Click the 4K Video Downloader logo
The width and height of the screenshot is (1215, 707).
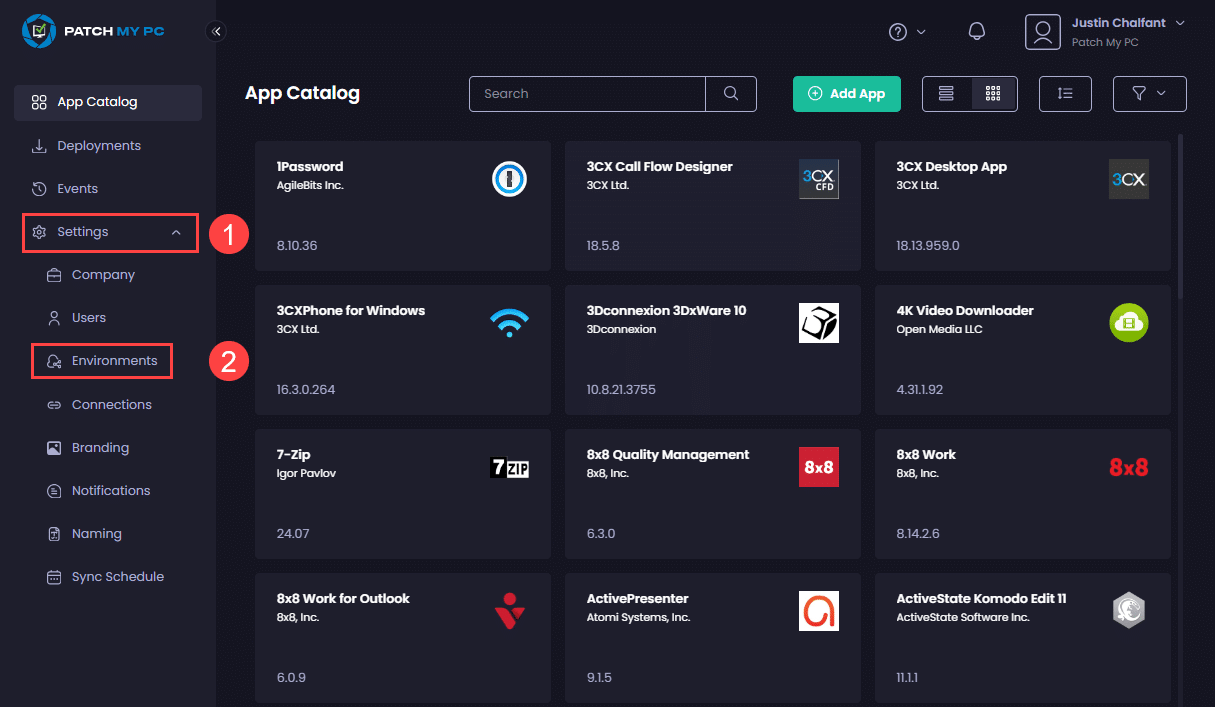(1129, 323)
